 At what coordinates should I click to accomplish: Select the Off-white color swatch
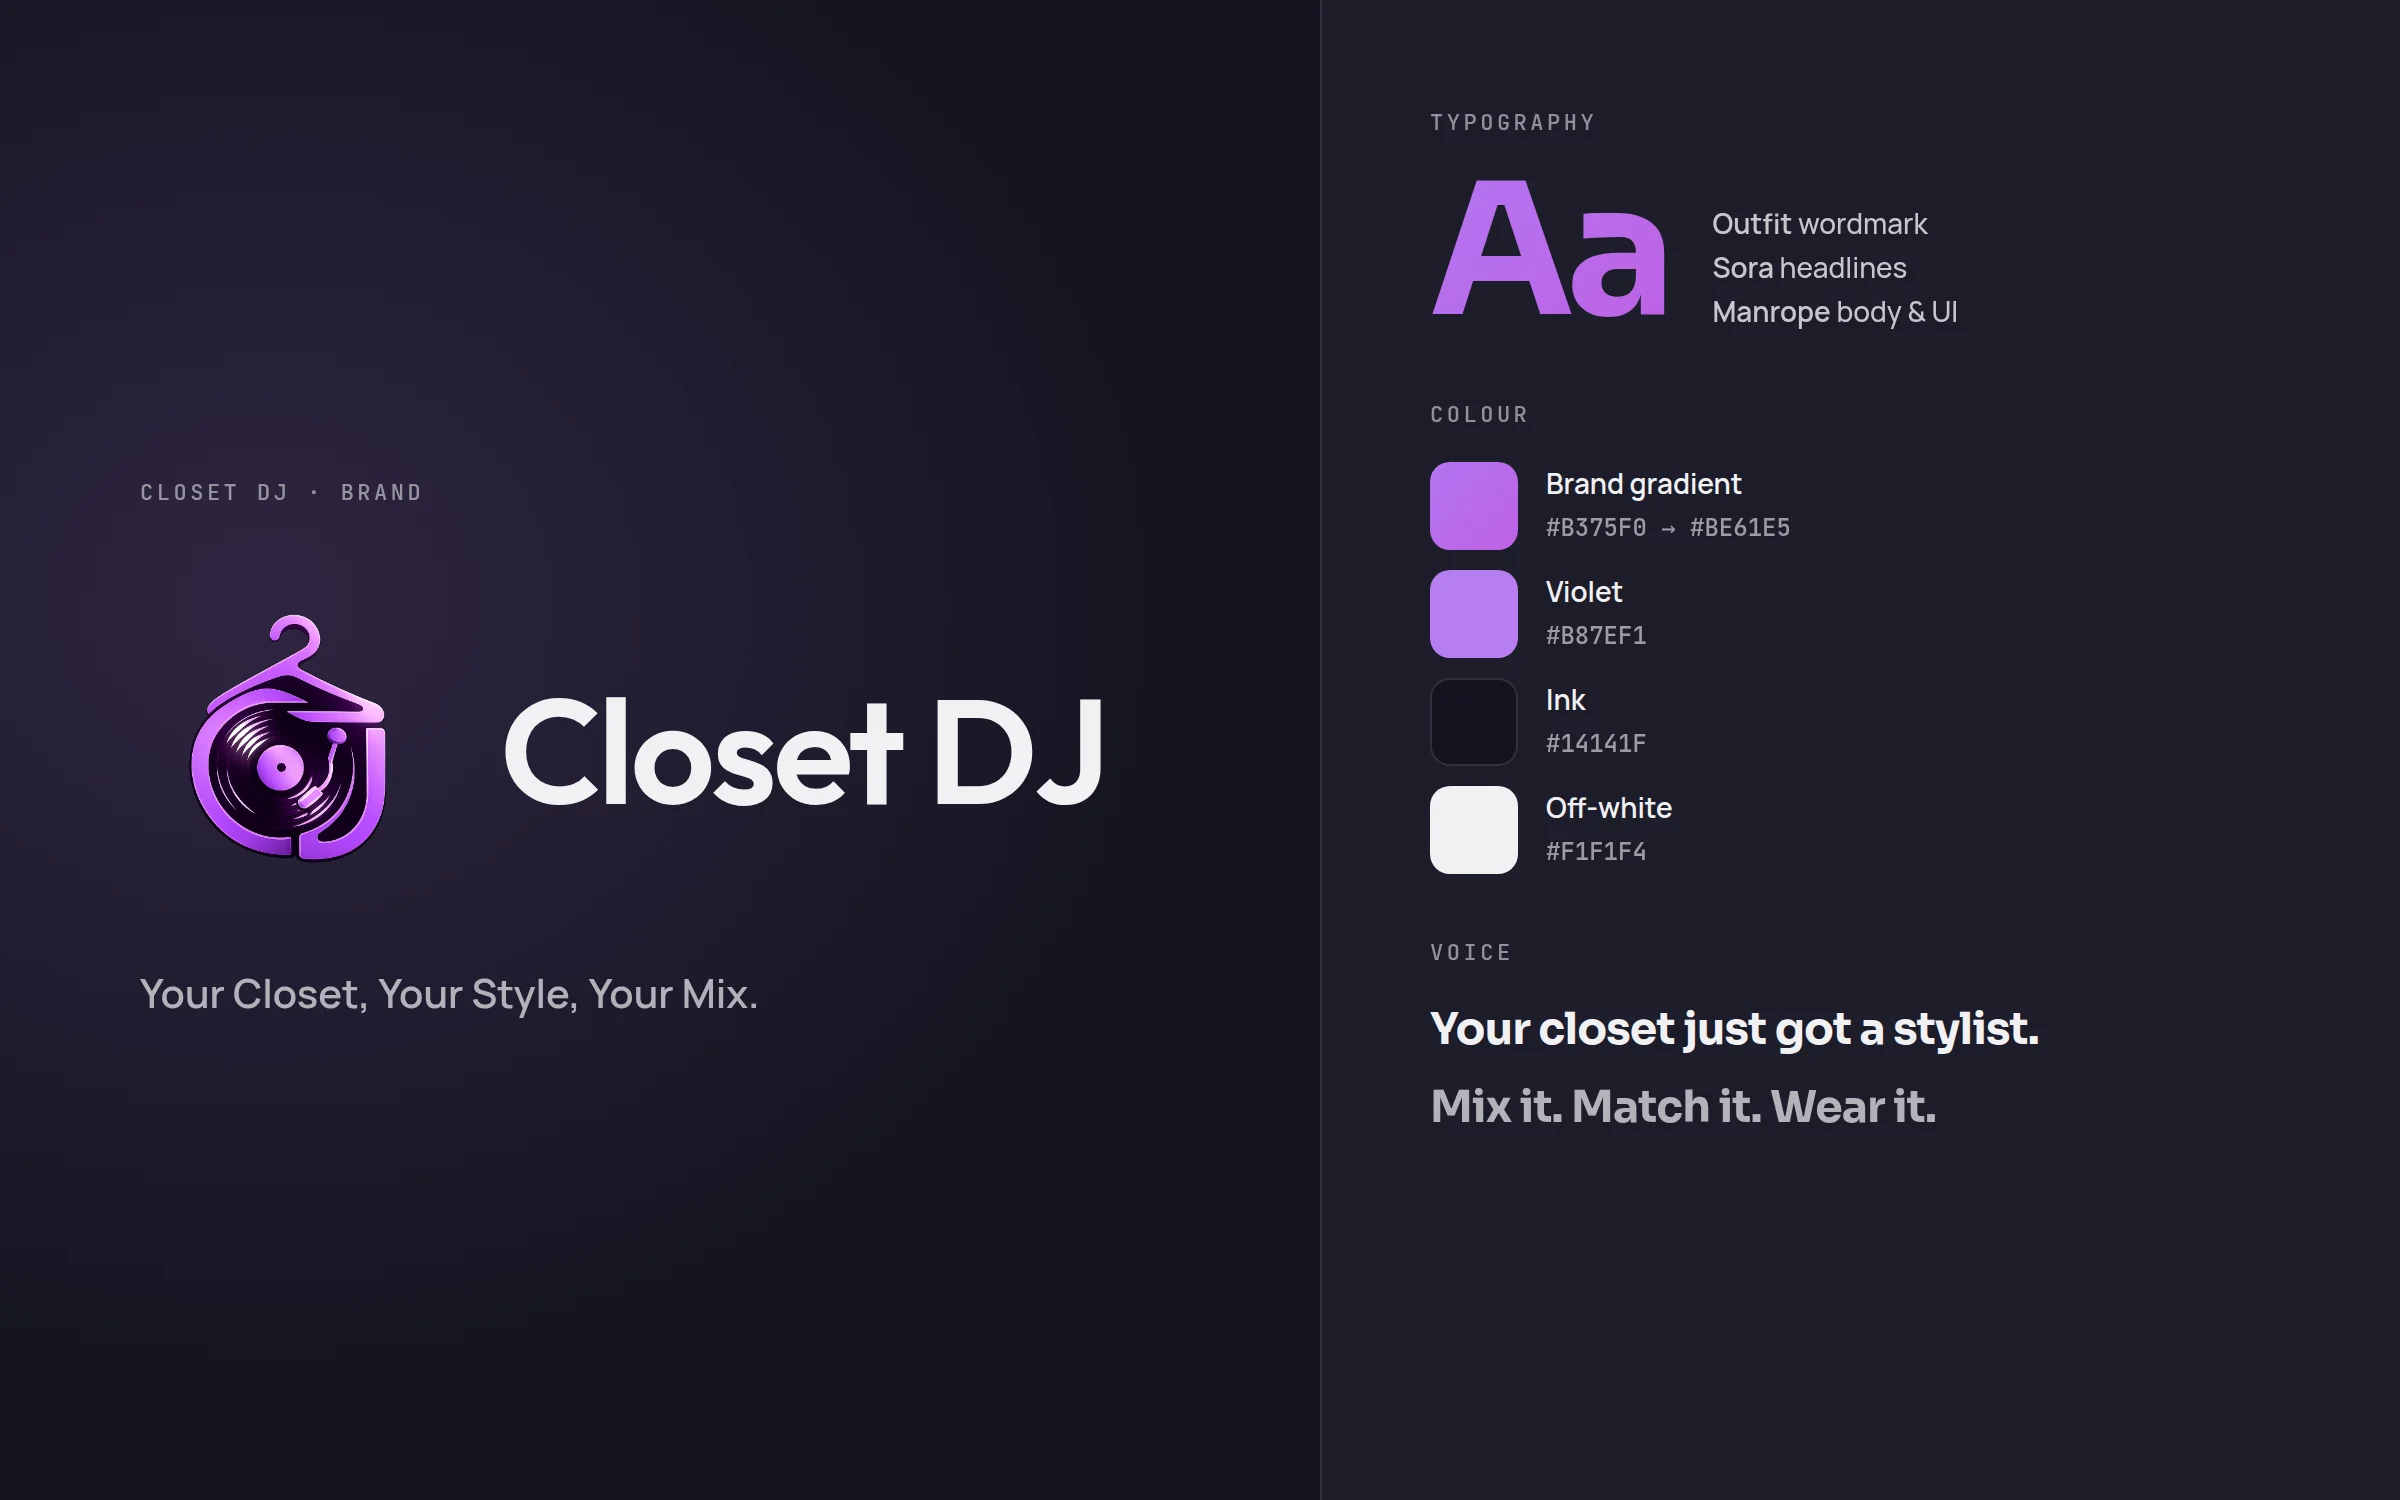tap(1473, 829)
